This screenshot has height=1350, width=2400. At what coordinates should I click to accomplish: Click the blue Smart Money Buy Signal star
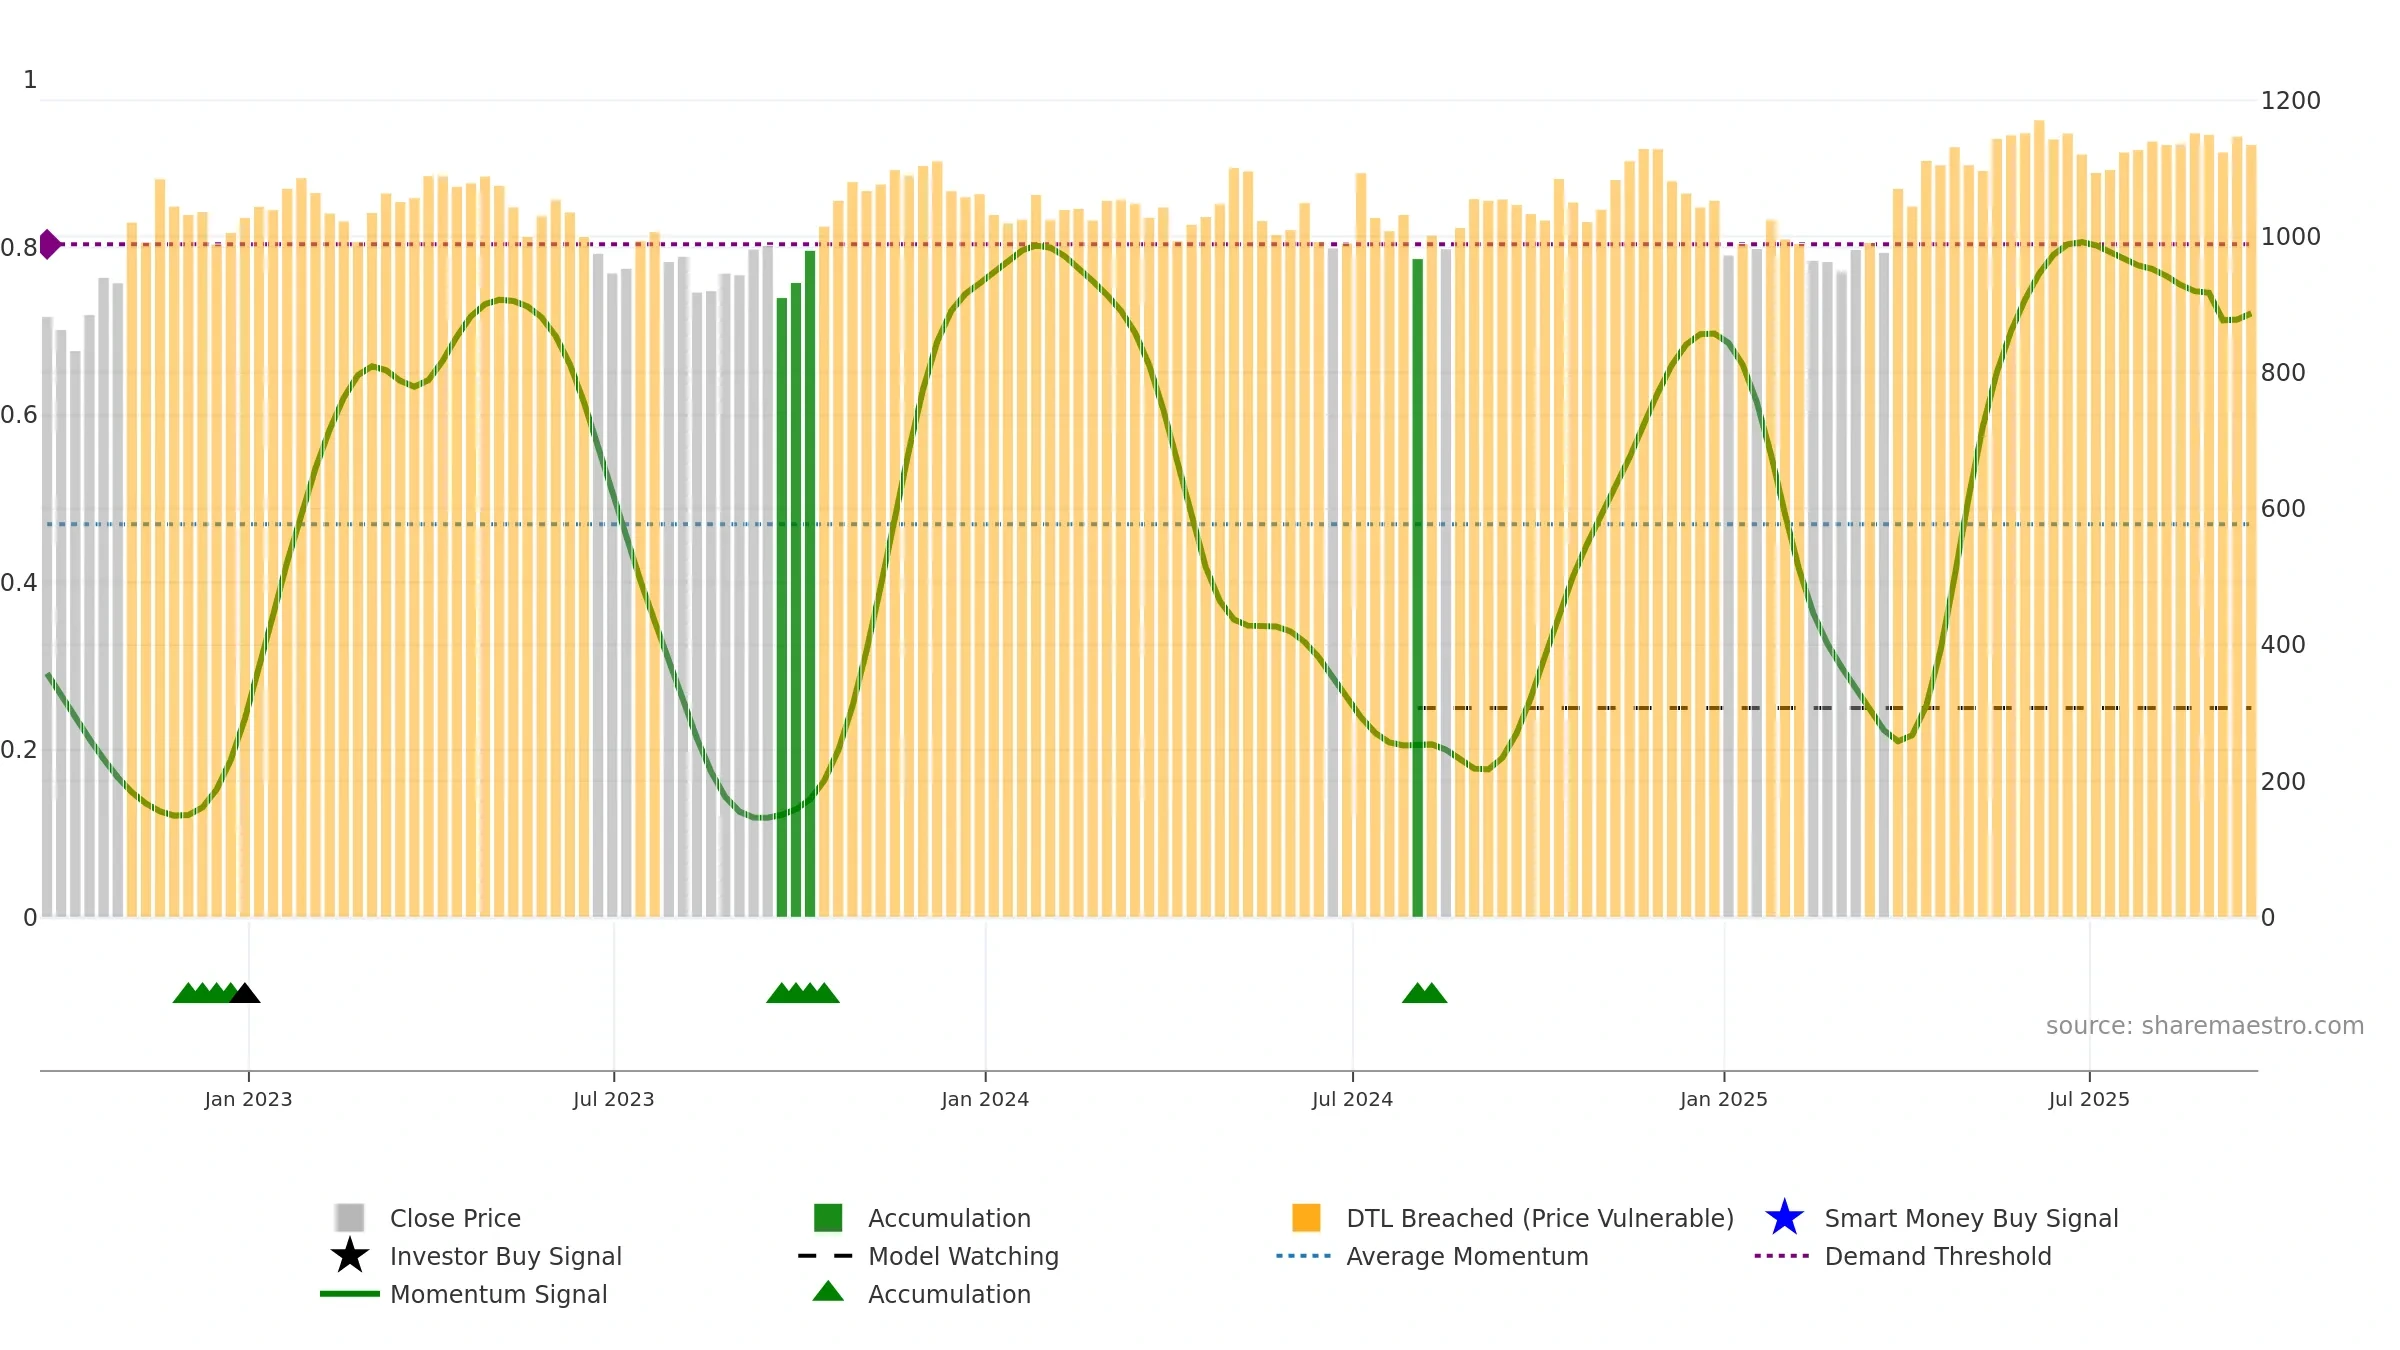tap(1784, 1217)
